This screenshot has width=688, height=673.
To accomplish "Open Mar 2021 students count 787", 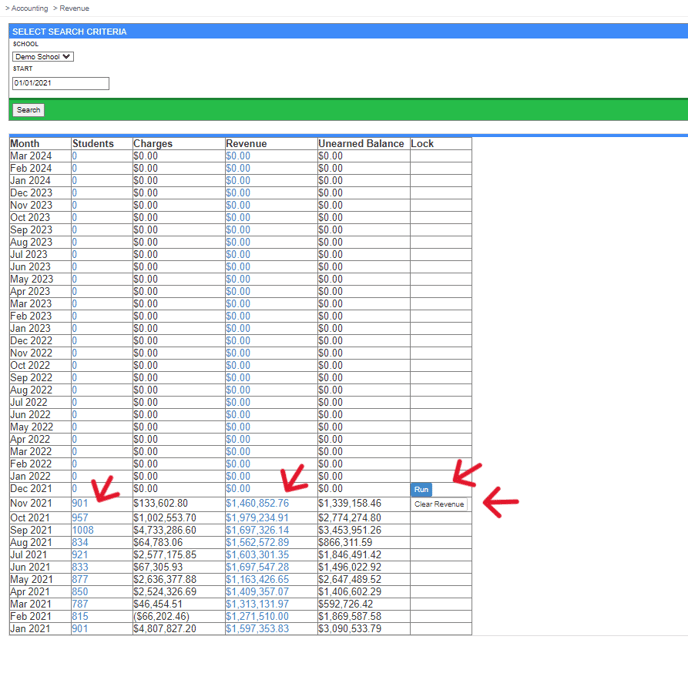I will pyautogui.click(x=80, y=604).
